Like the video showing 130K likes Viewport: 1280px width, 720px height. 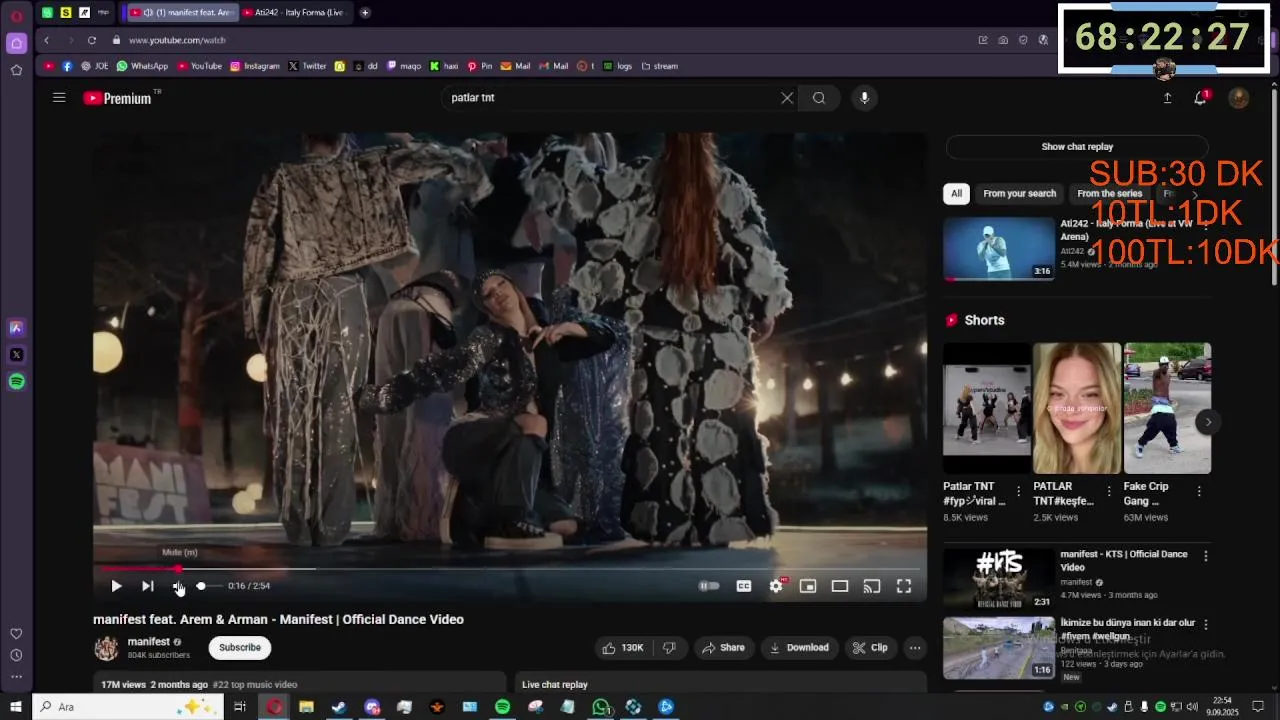pyautogui.click(x=622, y=648)
